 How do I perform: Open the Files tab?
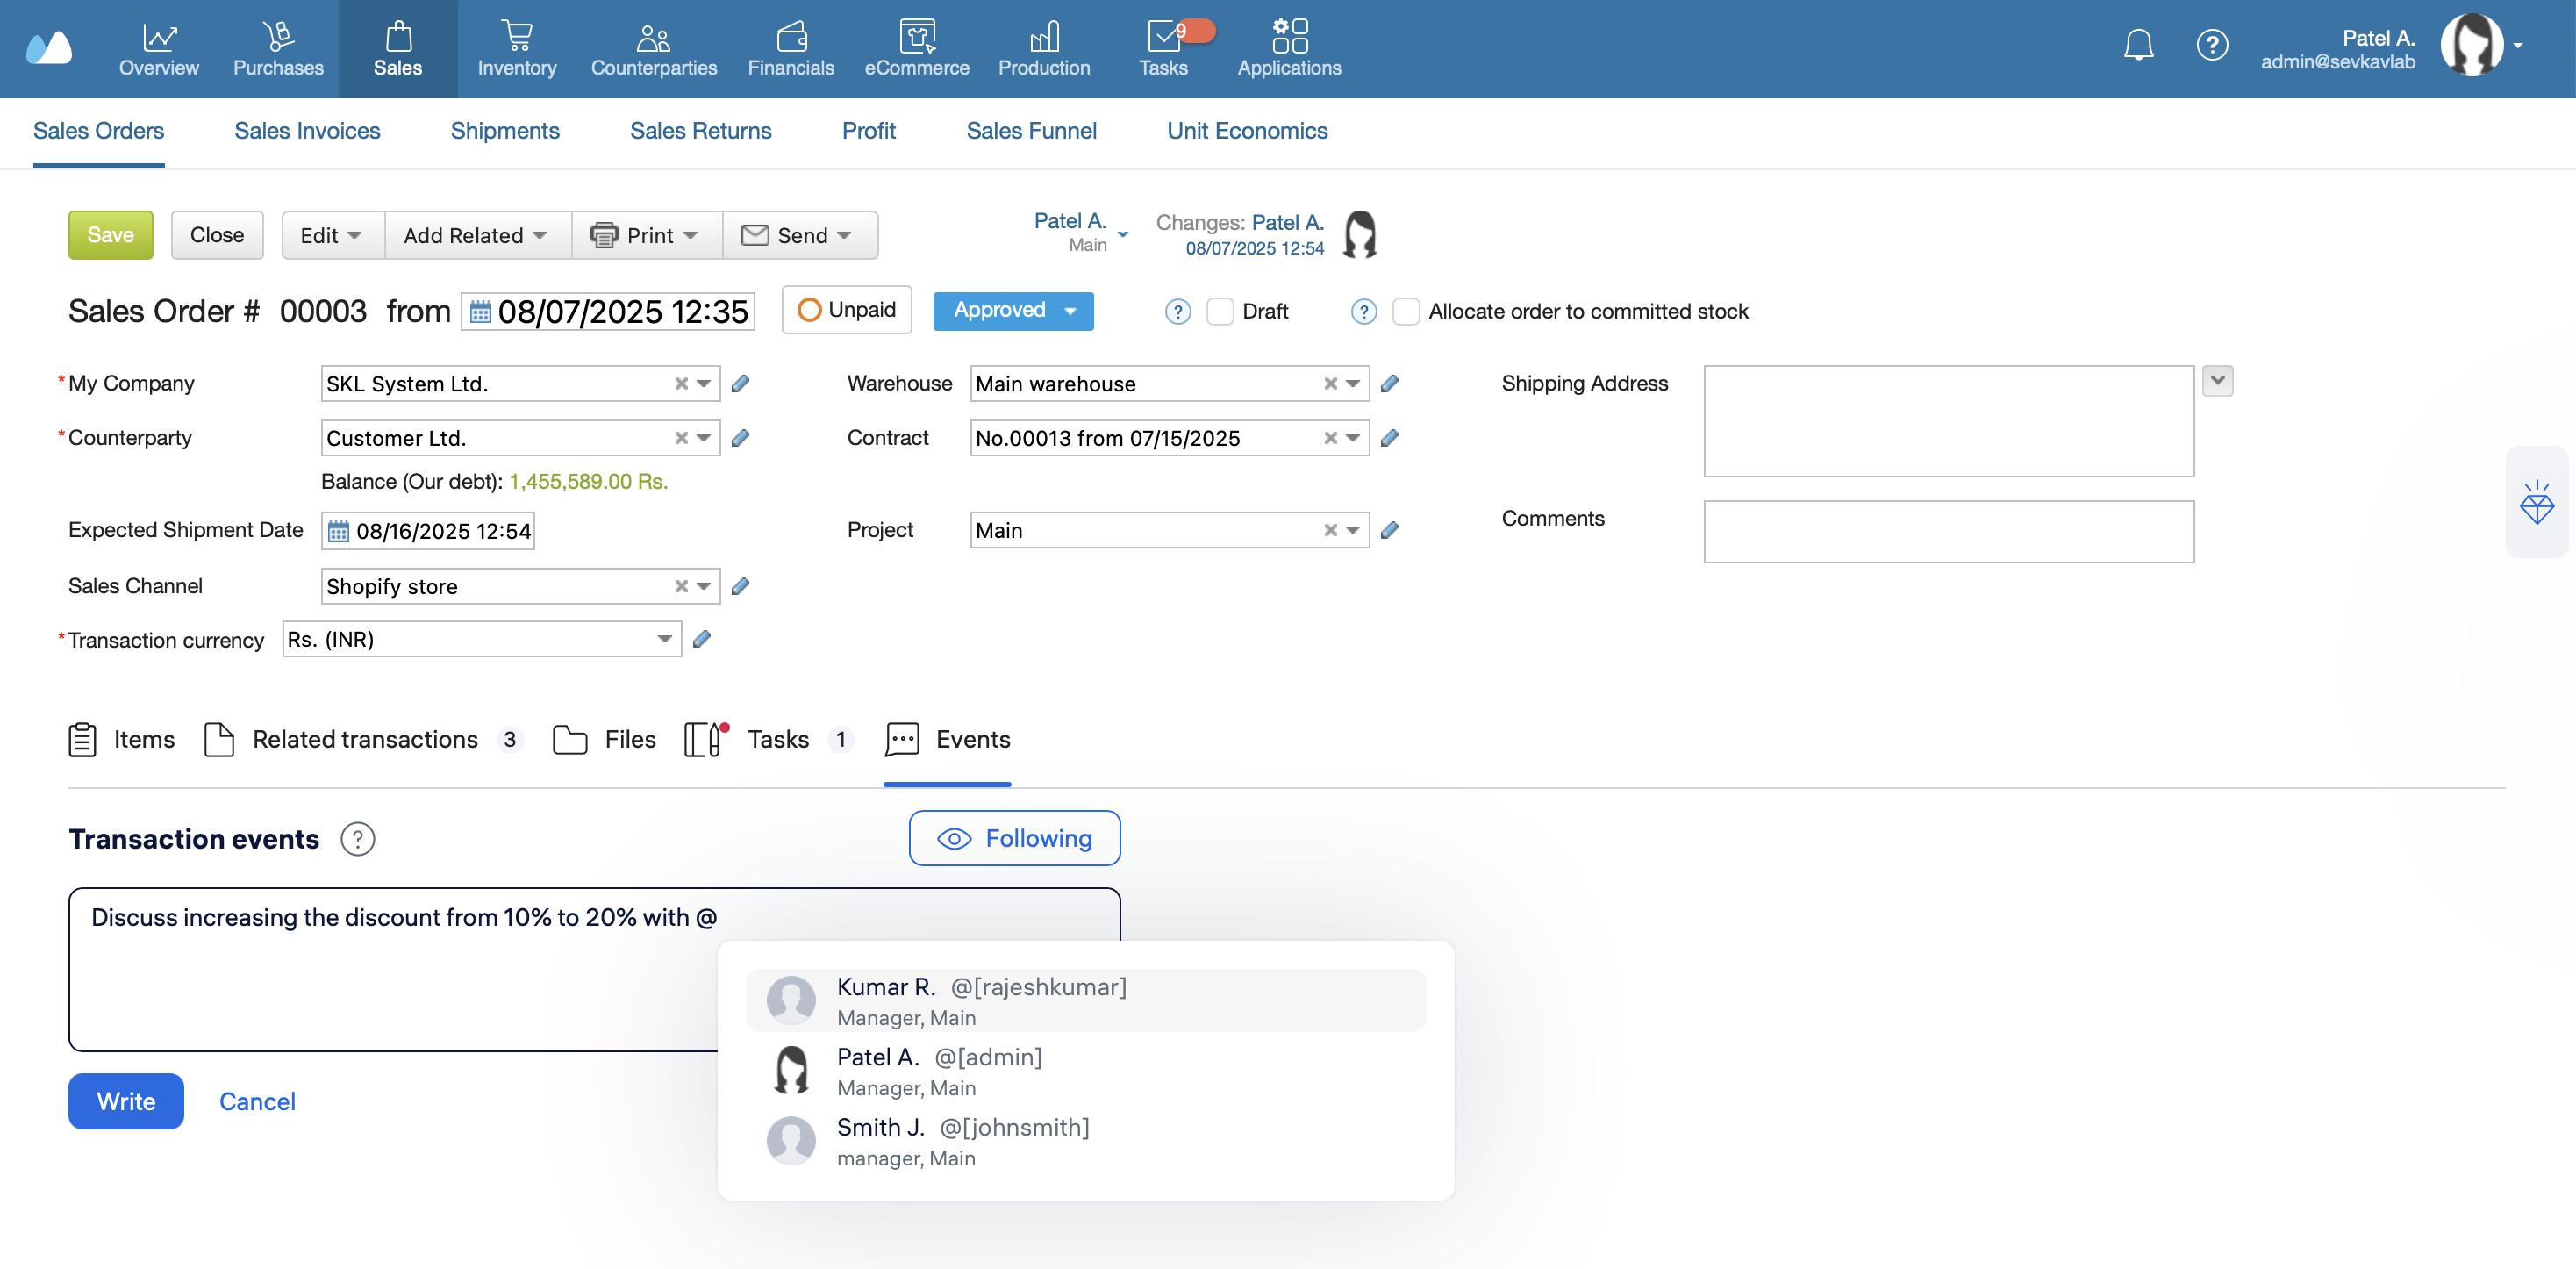604,740
